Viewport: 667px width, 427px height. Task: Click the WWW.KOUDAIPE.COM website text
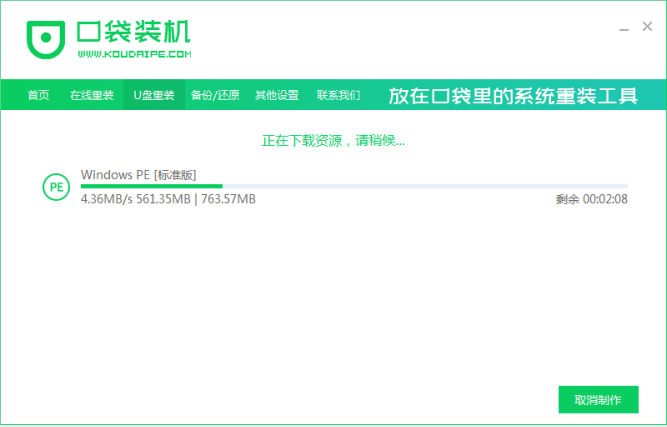pos(135,54)
